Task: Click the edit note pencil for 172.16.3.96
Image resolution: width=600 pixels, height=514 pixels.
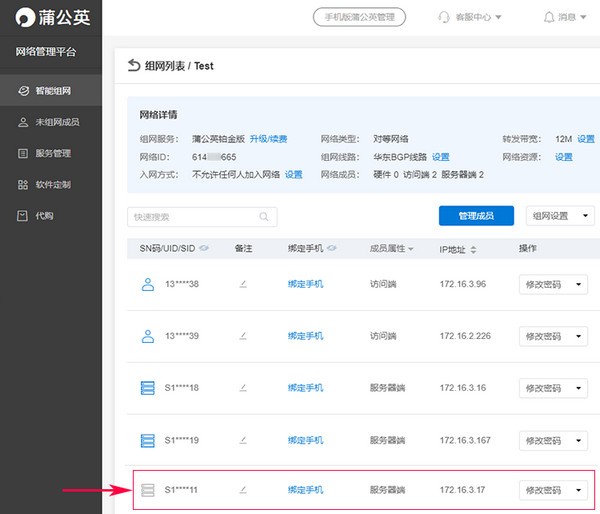Action: click(242, 284)
